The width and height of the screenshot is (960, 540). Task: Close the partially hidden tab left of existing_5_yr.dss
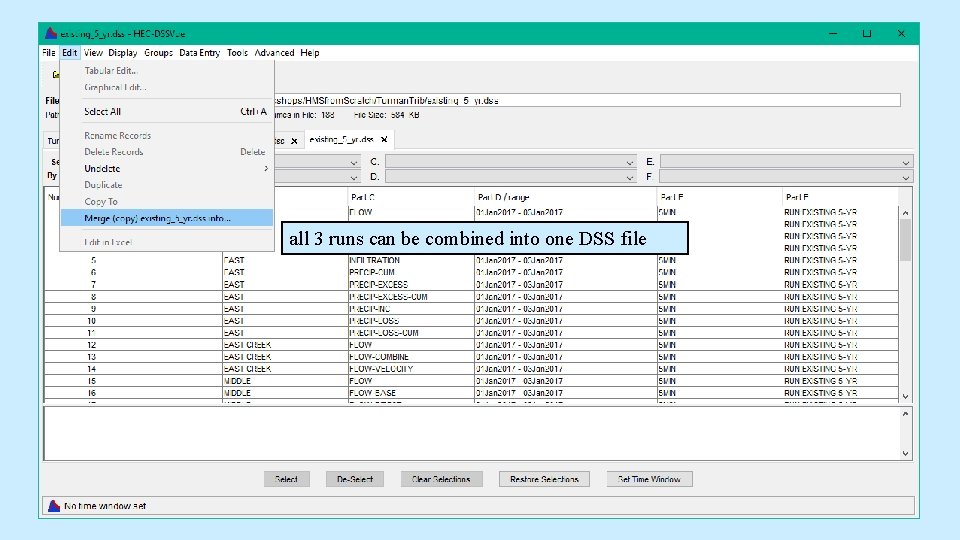294,141
